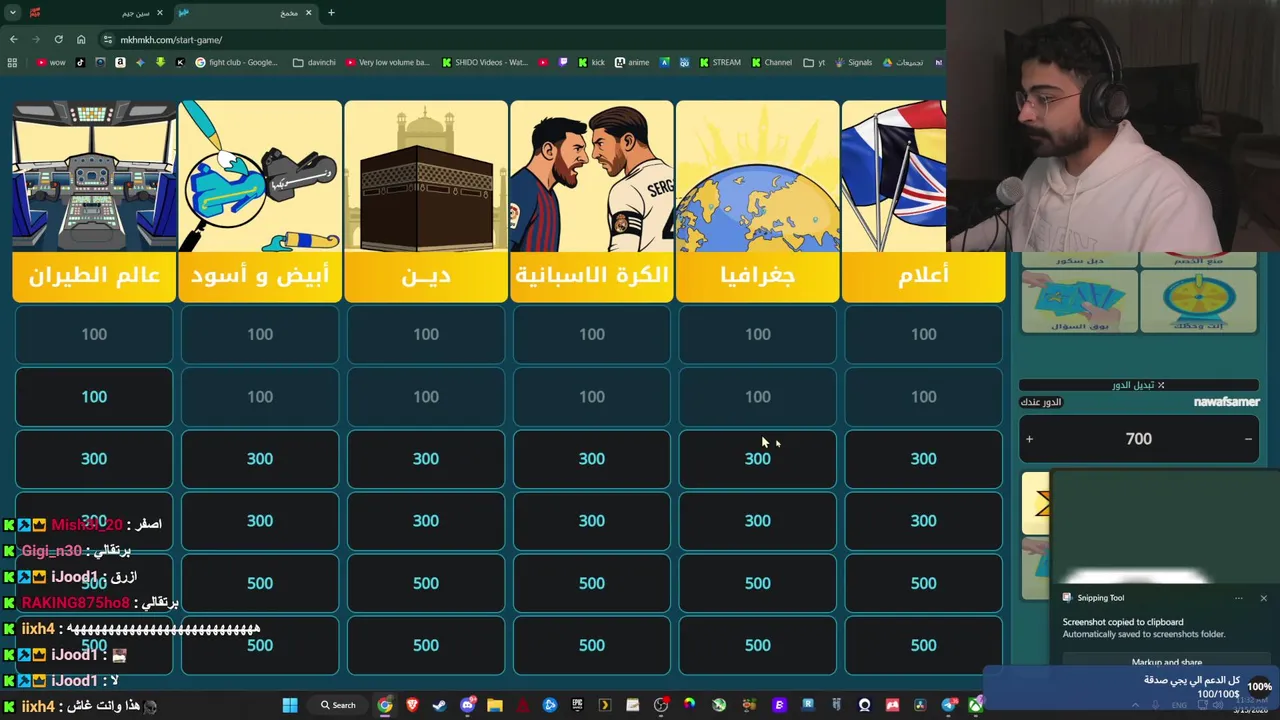This screenshot has width=1280, height=720.
Task: Use the دبل سكور power-up
Action: click(x=1080, y=260)
